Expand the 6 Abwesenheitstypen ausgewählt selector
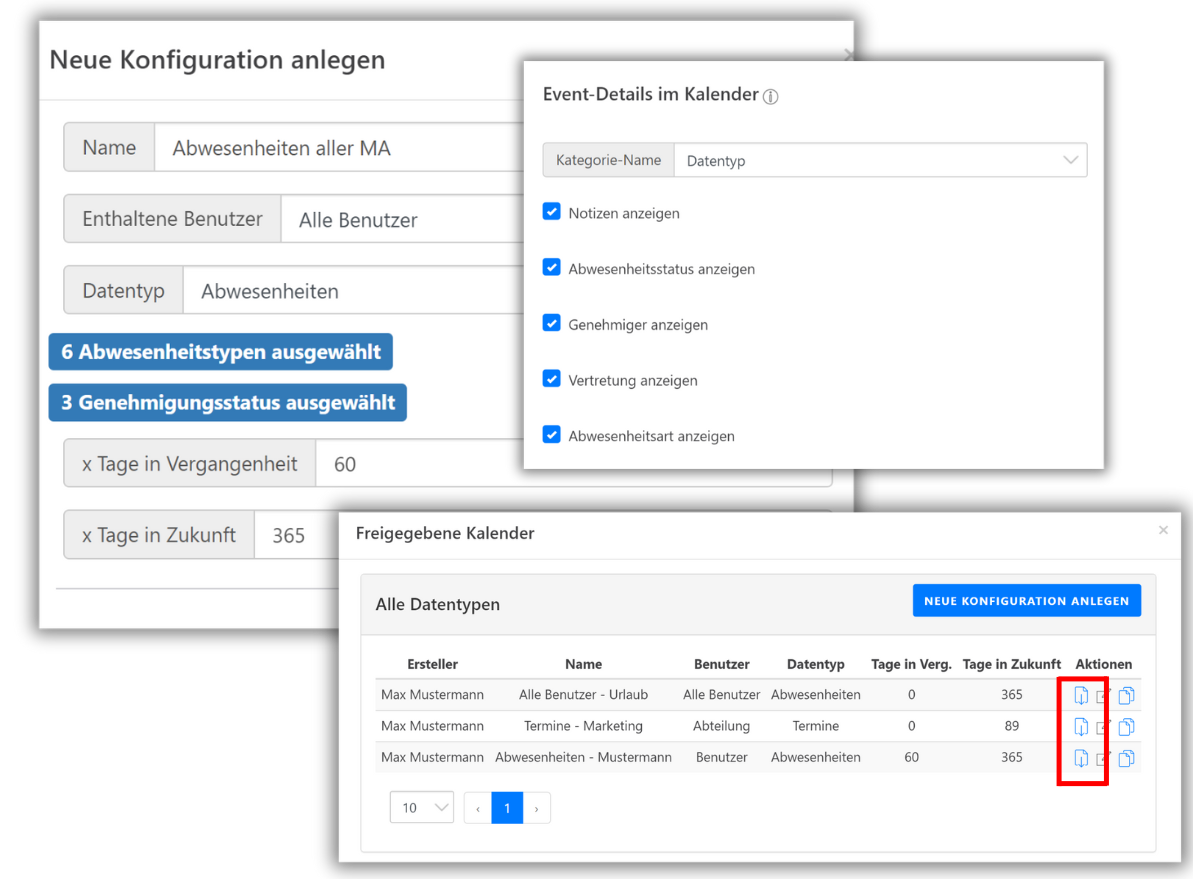The height and width of the screenshot is (879, 1193). coord(220,352)
